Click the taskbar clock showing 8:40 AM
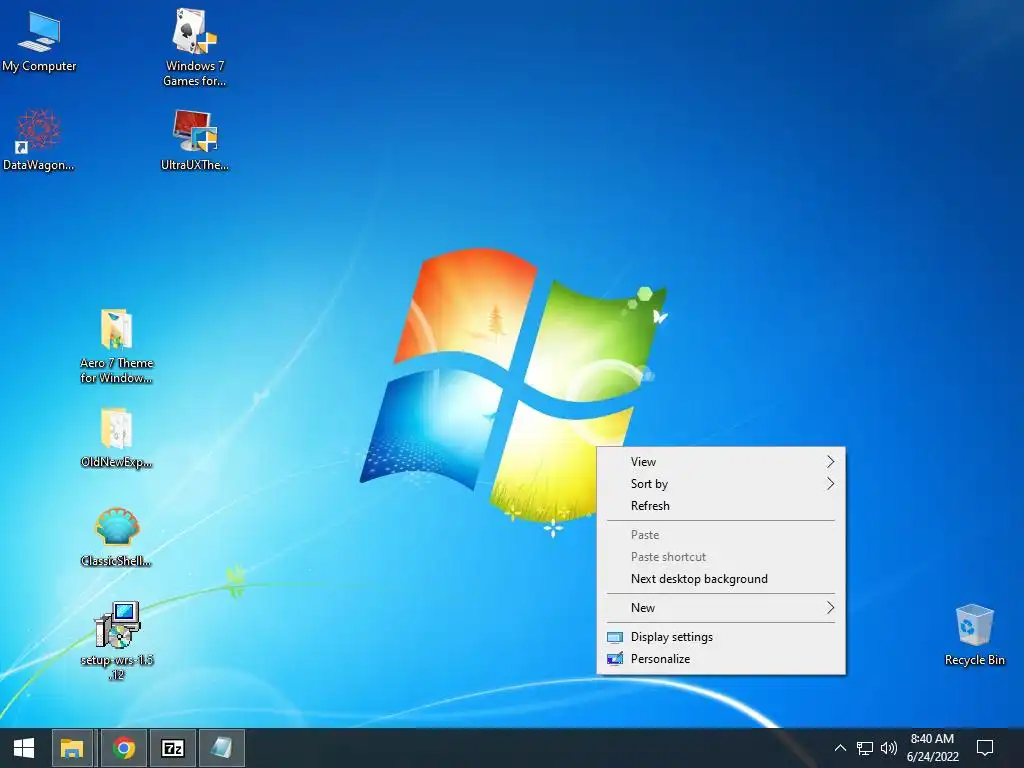 (933, 748)
